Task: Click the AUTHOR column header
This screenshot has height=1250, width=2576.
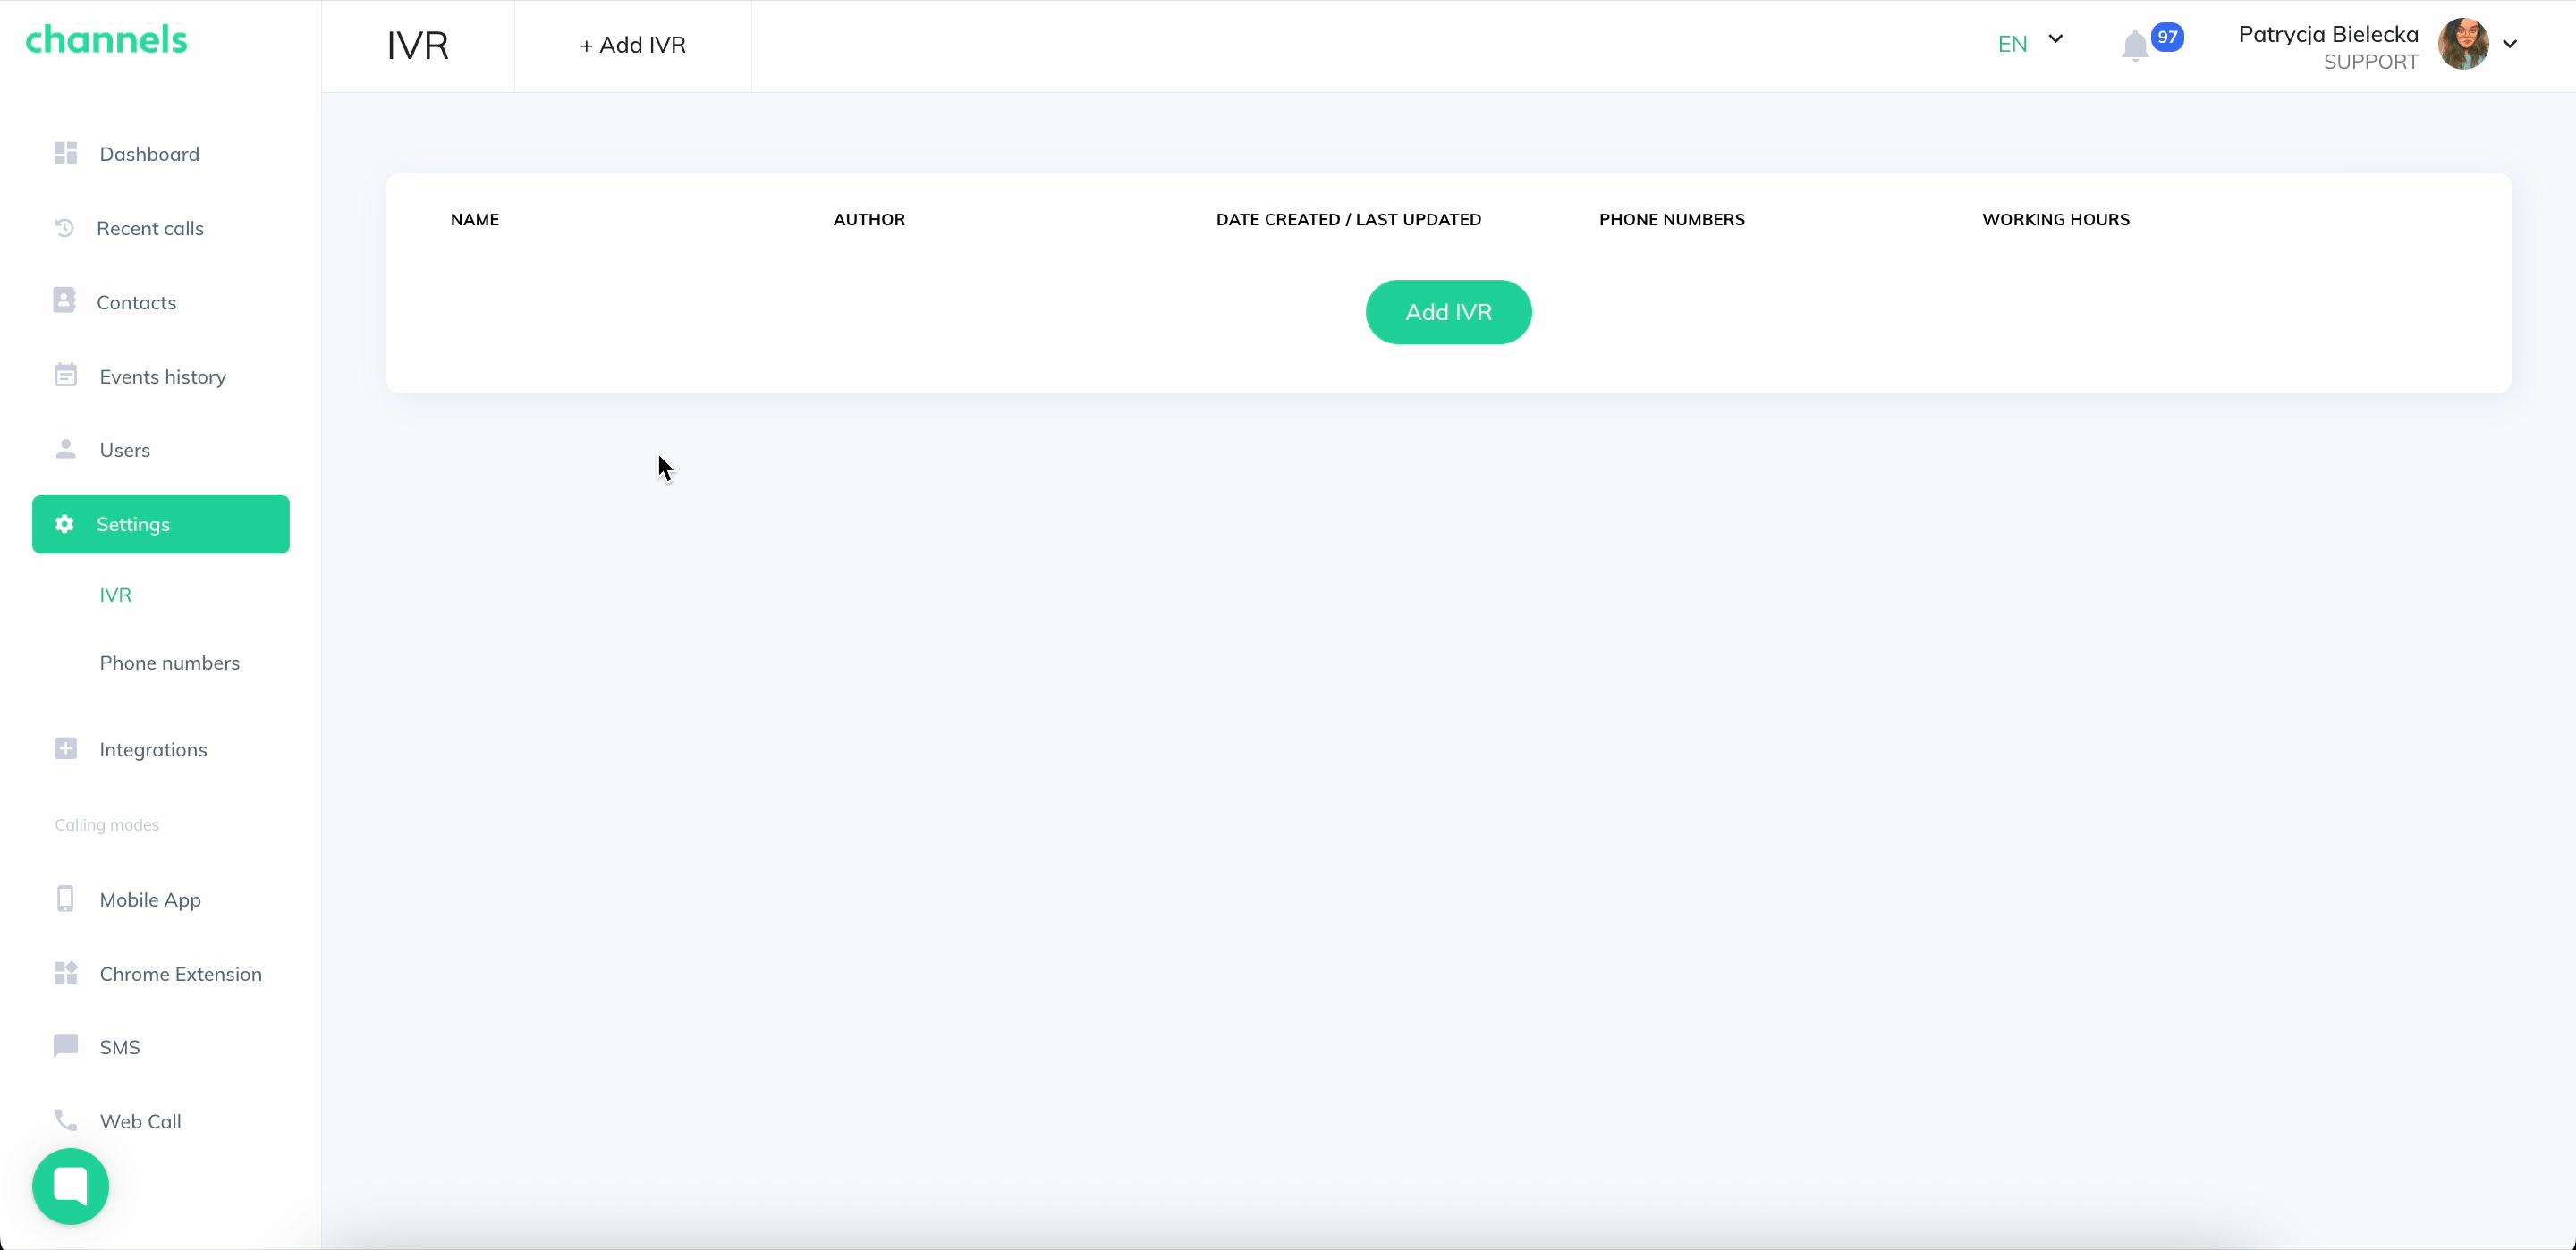Action: [x=869, y=219]
